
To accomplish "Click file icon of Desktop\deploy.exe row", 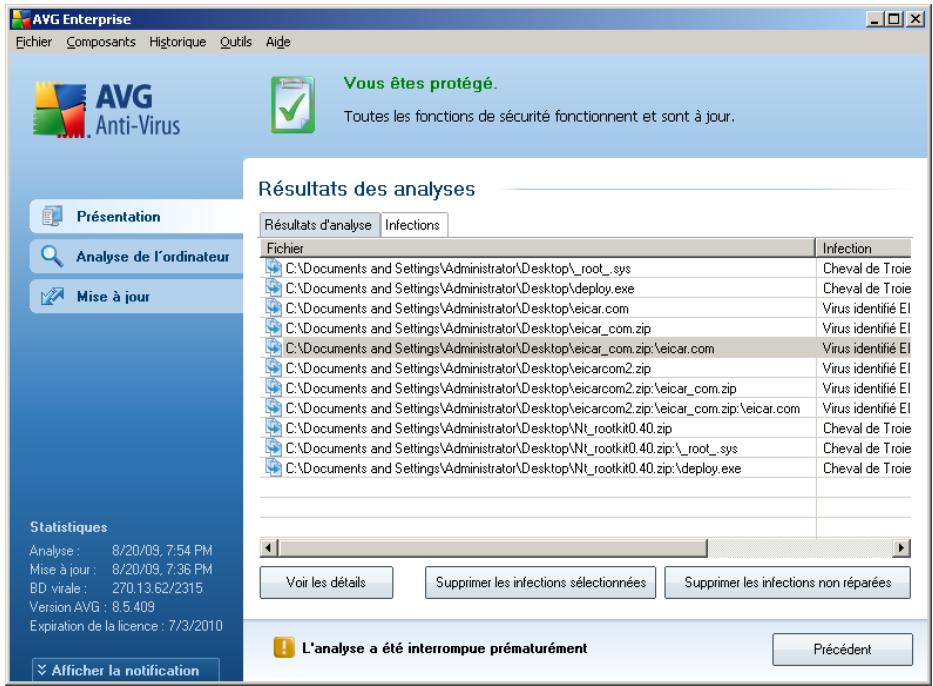I will (273, 288).
